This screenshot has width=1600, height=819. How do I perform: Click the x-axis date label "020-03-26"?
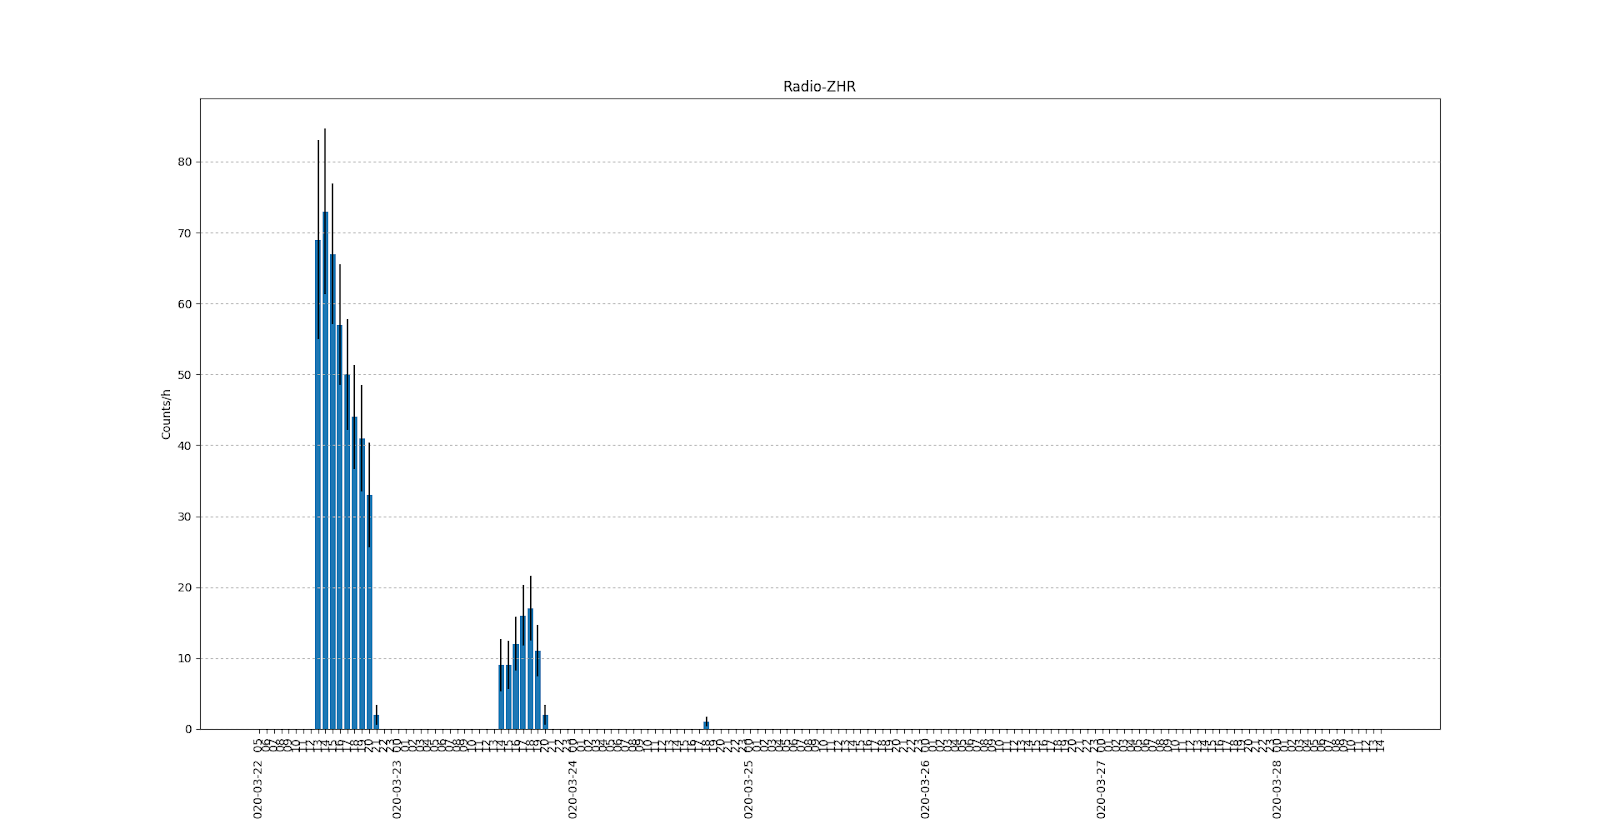(925, 789)
